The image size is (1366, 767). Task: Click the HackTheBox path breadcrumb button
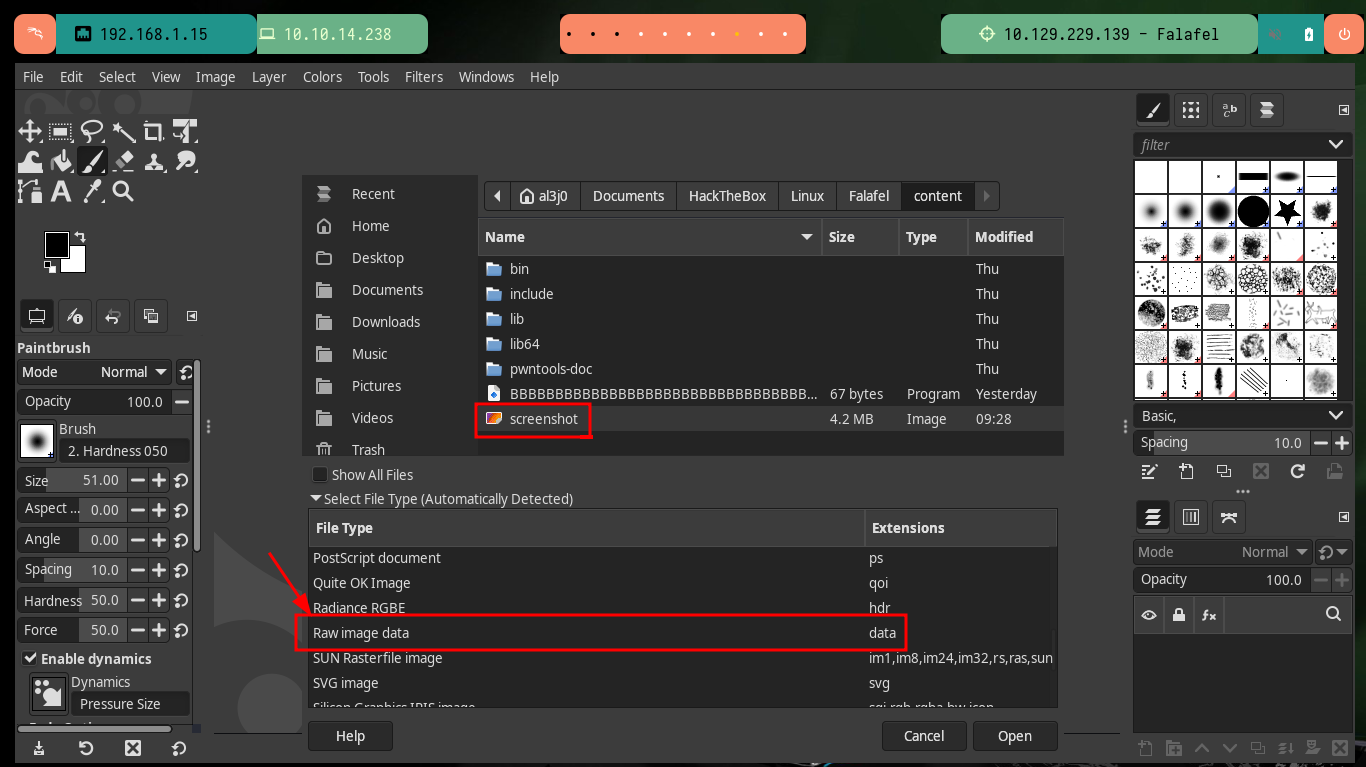(x=727, y=196)
